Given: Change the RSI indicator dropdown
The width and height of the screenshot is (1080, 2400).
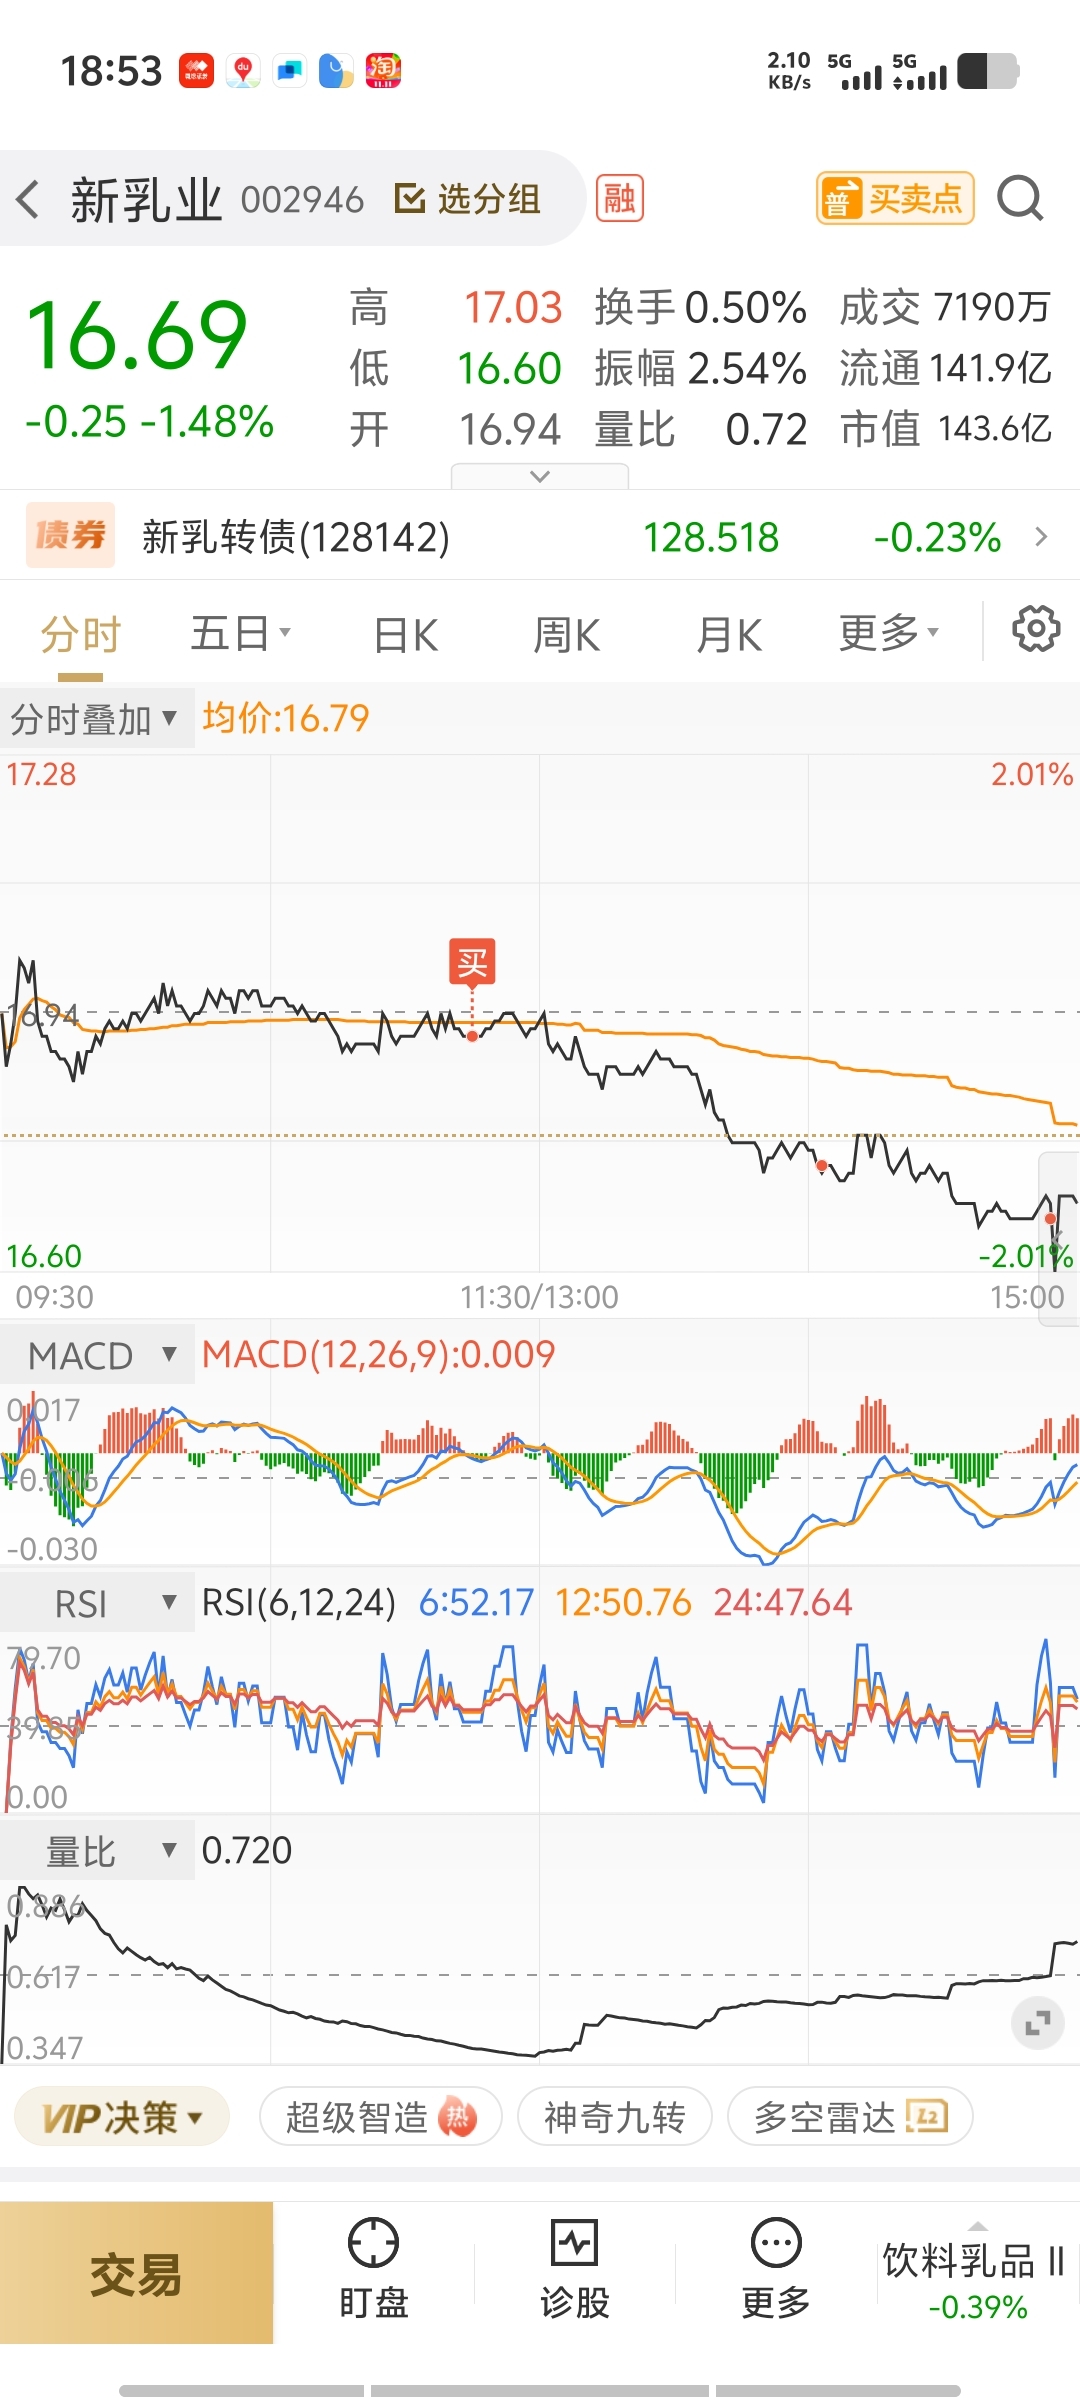Looking at the screenshot, I should (98, 1603).
